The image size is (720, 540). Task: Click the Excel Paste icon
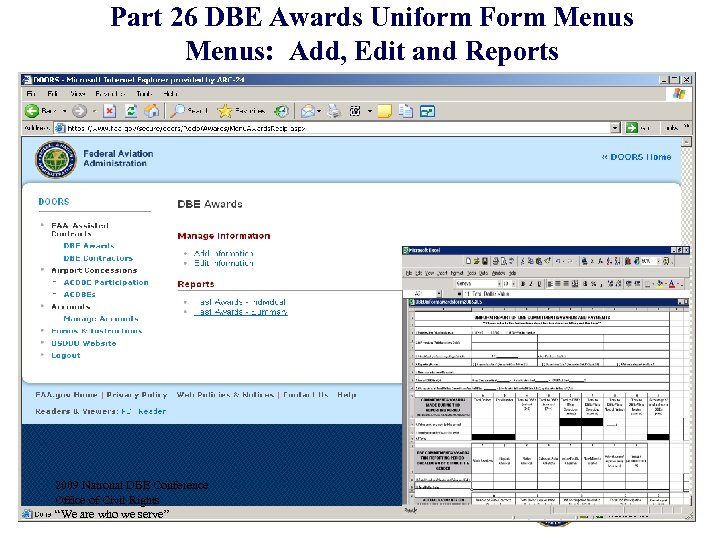pyautogui.click(x=539, y=261)
